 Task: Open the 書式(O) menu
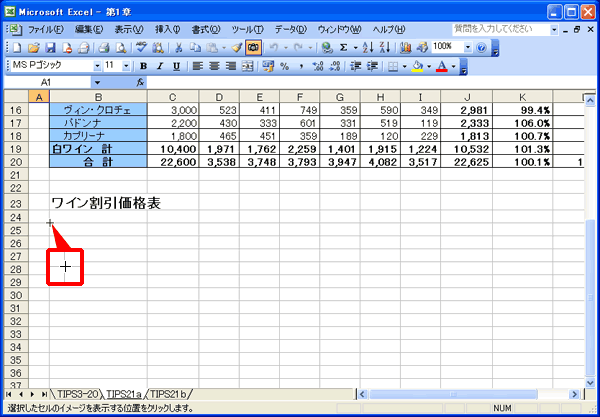click(x=206, y=29)
